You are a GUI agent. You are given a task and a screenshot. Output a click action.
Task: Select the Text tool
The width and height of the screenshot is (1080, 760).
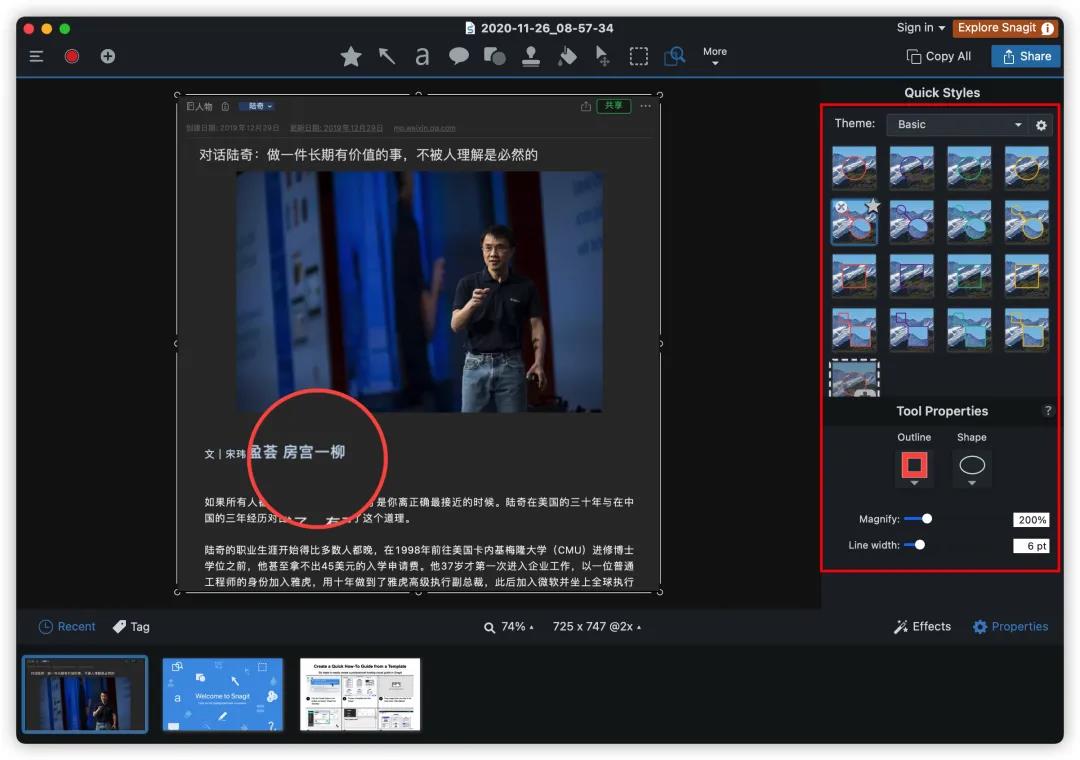pos(421,56)
